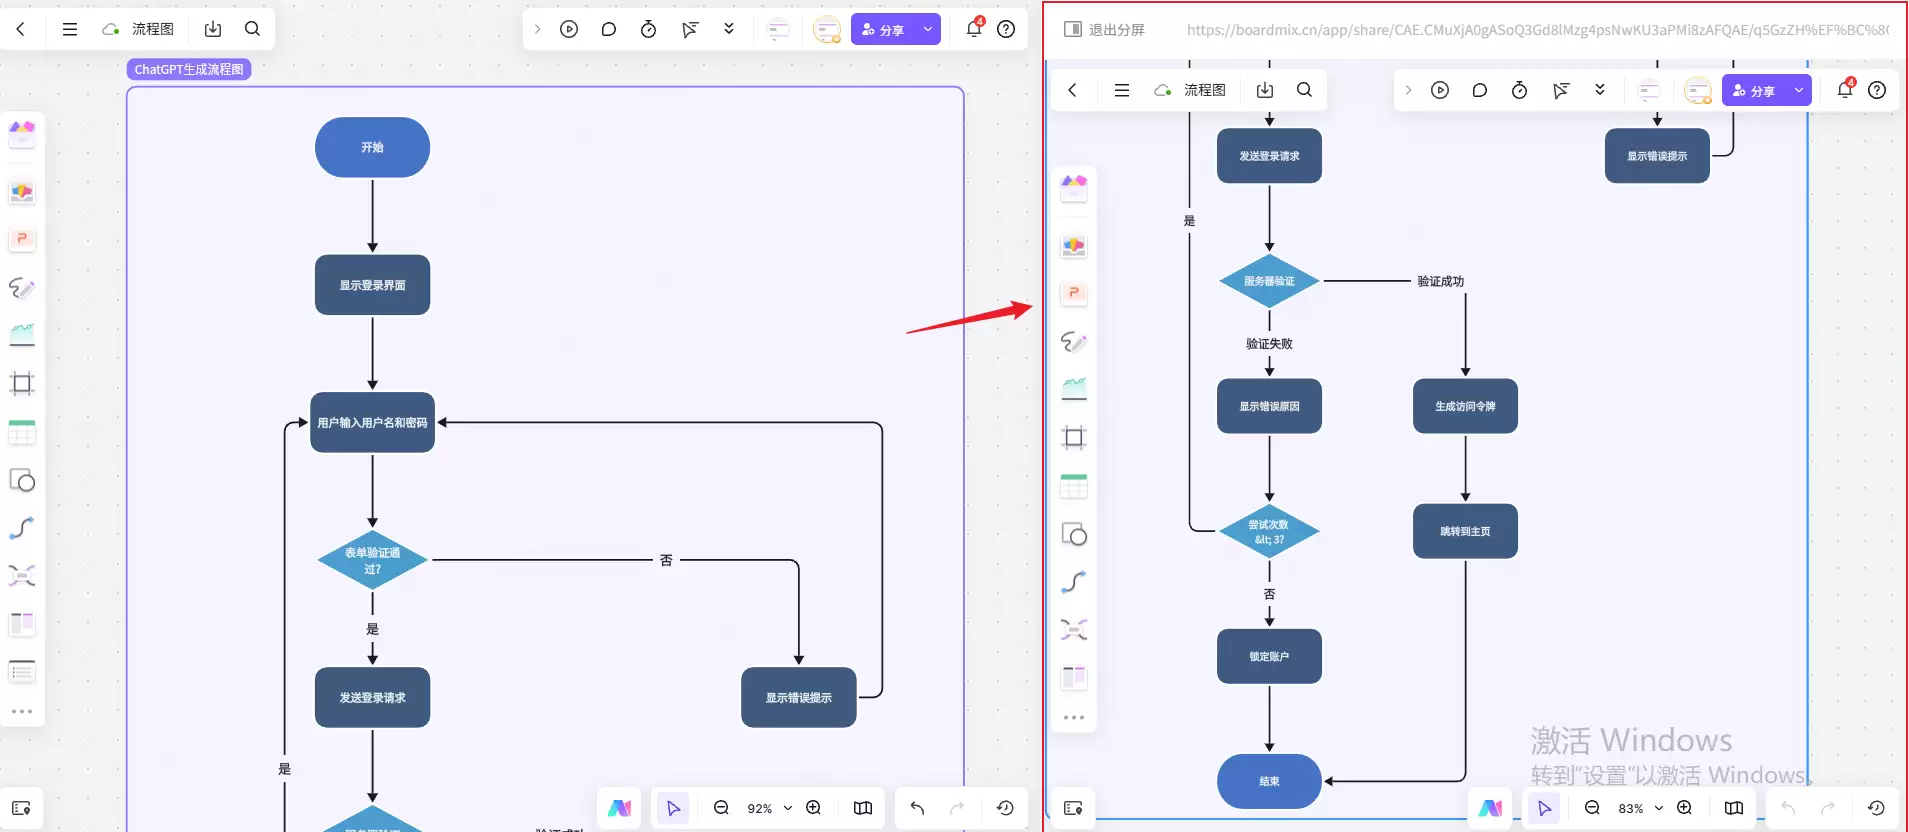Expand more tools chevrons in left window
Screen dimensions: 1909x832
click(729, 29)
